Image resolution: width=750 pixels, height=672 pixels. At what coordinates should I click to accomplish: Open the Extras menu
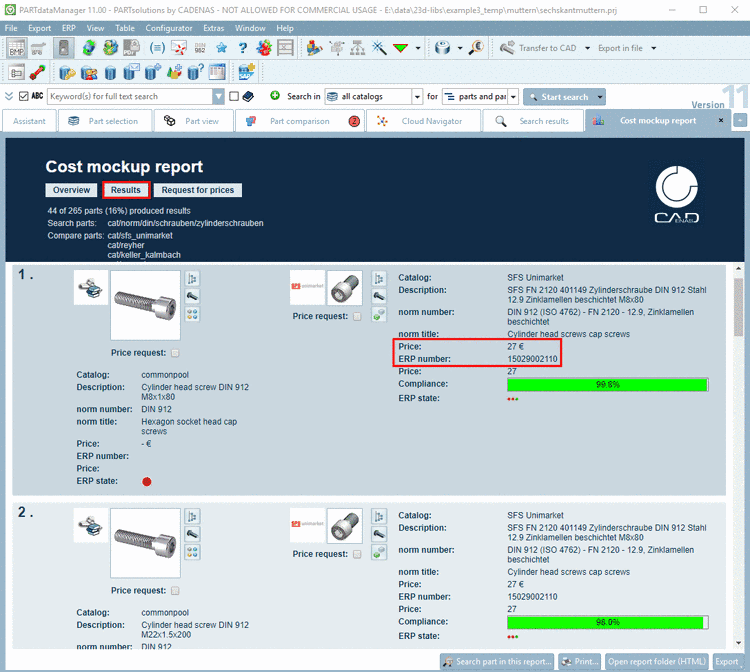[x=213, y=28]
